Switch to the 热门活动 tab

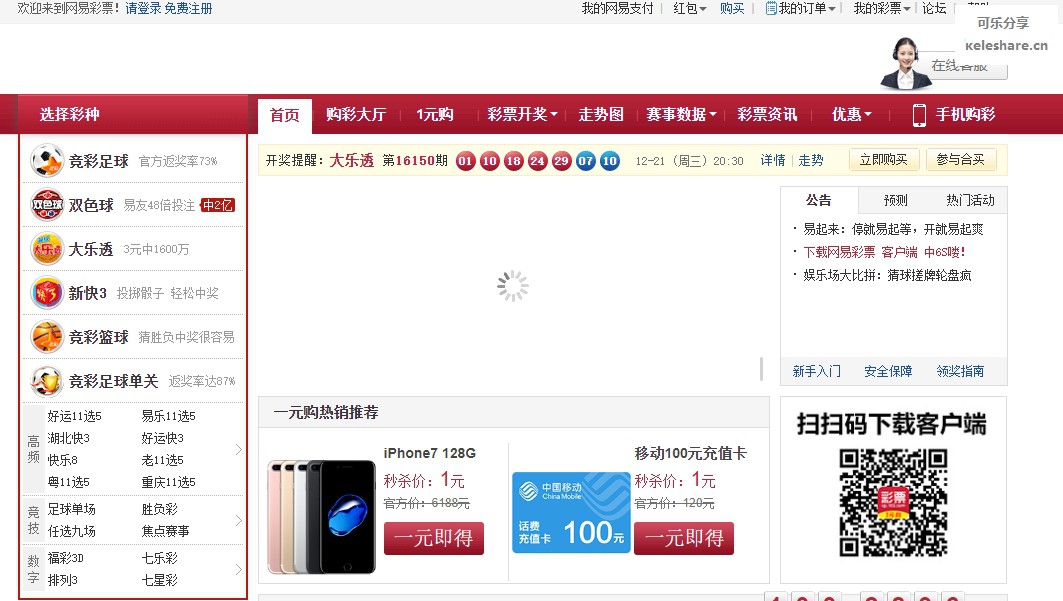970,200
